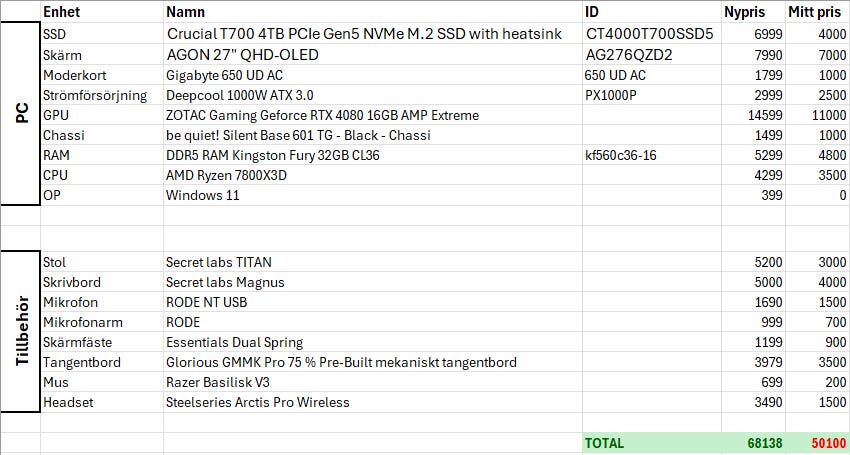The height and width of the screenshot is (455, 850).
Task: Click the DDR5 Kingston Fury 32GB cell
Action: pyautogui.click(x=373, y=155)
